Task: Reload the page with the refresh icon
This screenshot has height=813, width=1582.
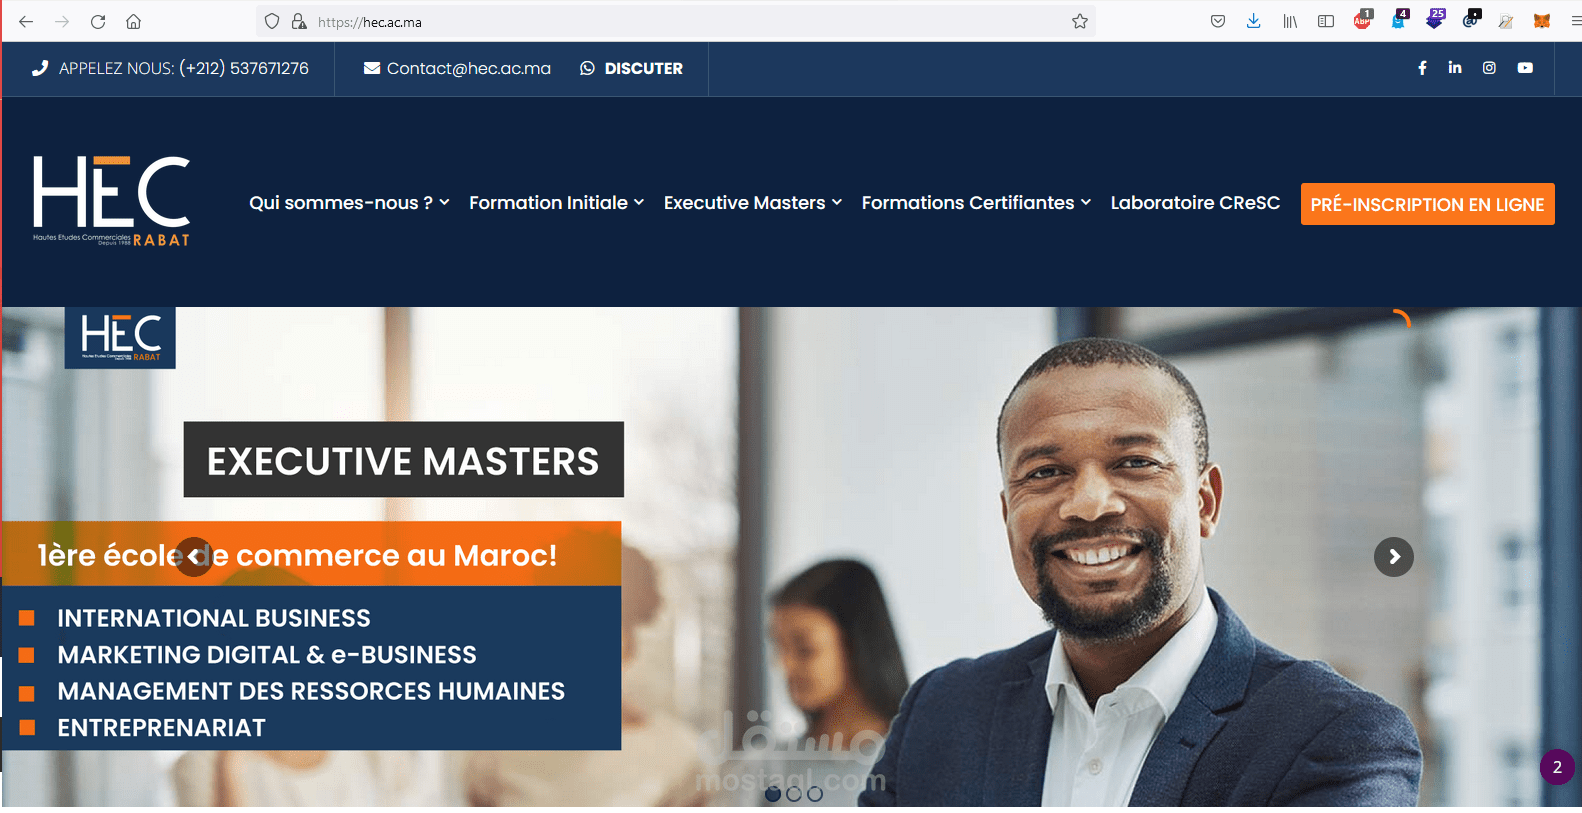Action: (98, 21)
